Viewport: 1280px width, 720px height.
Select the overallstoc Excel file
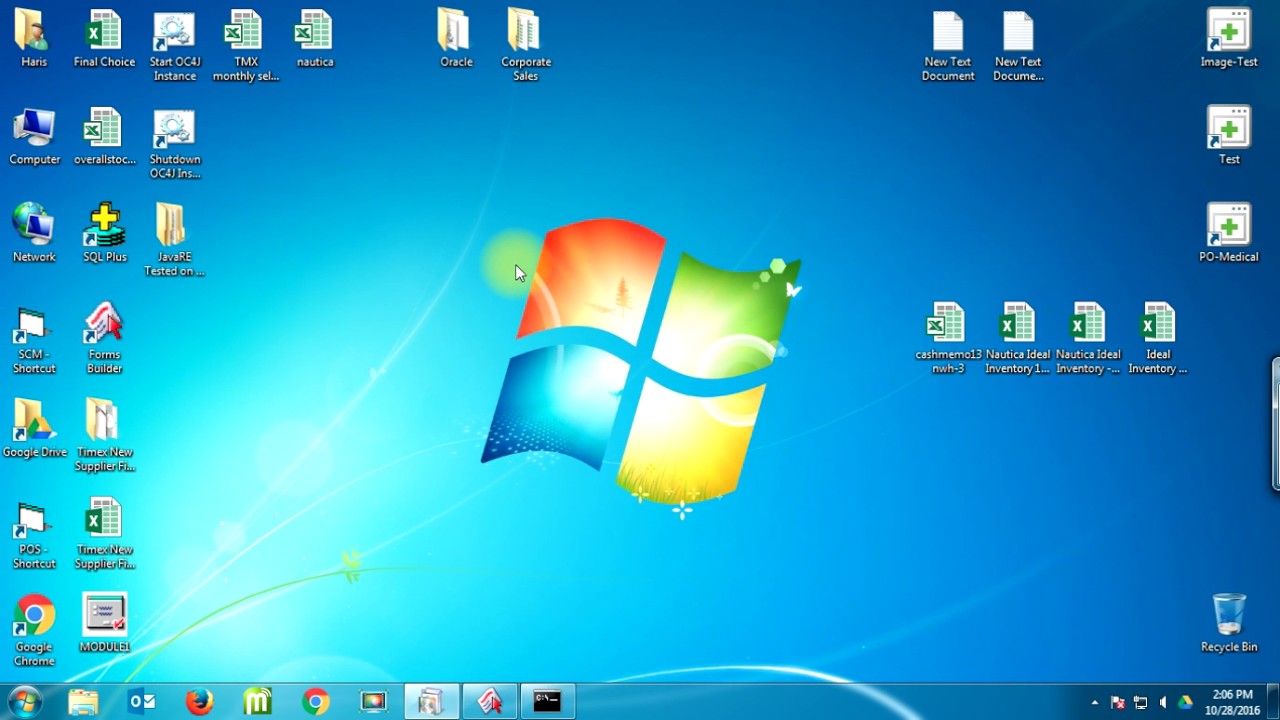pyautogui.click(x=104, y=136)
